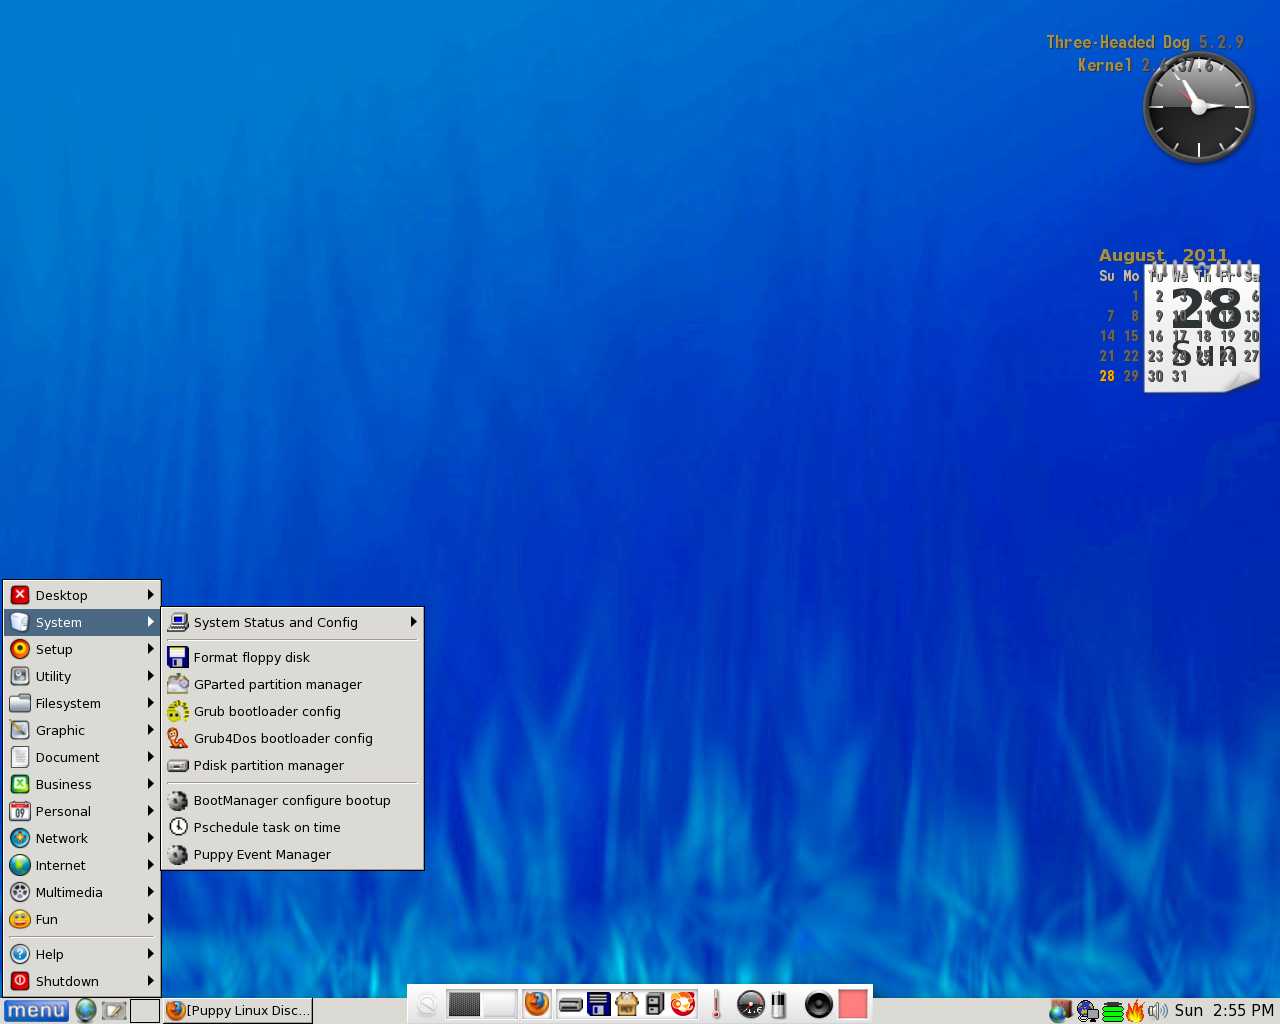
Task: Click the pink square at dock end
Action: pos(852,1004)
